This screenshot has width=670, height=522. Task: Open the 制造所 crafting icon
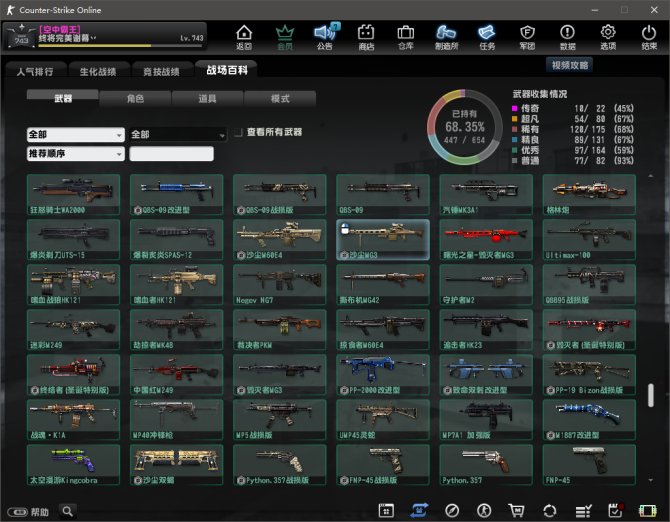pyautogui.click(x=446, y=37)
